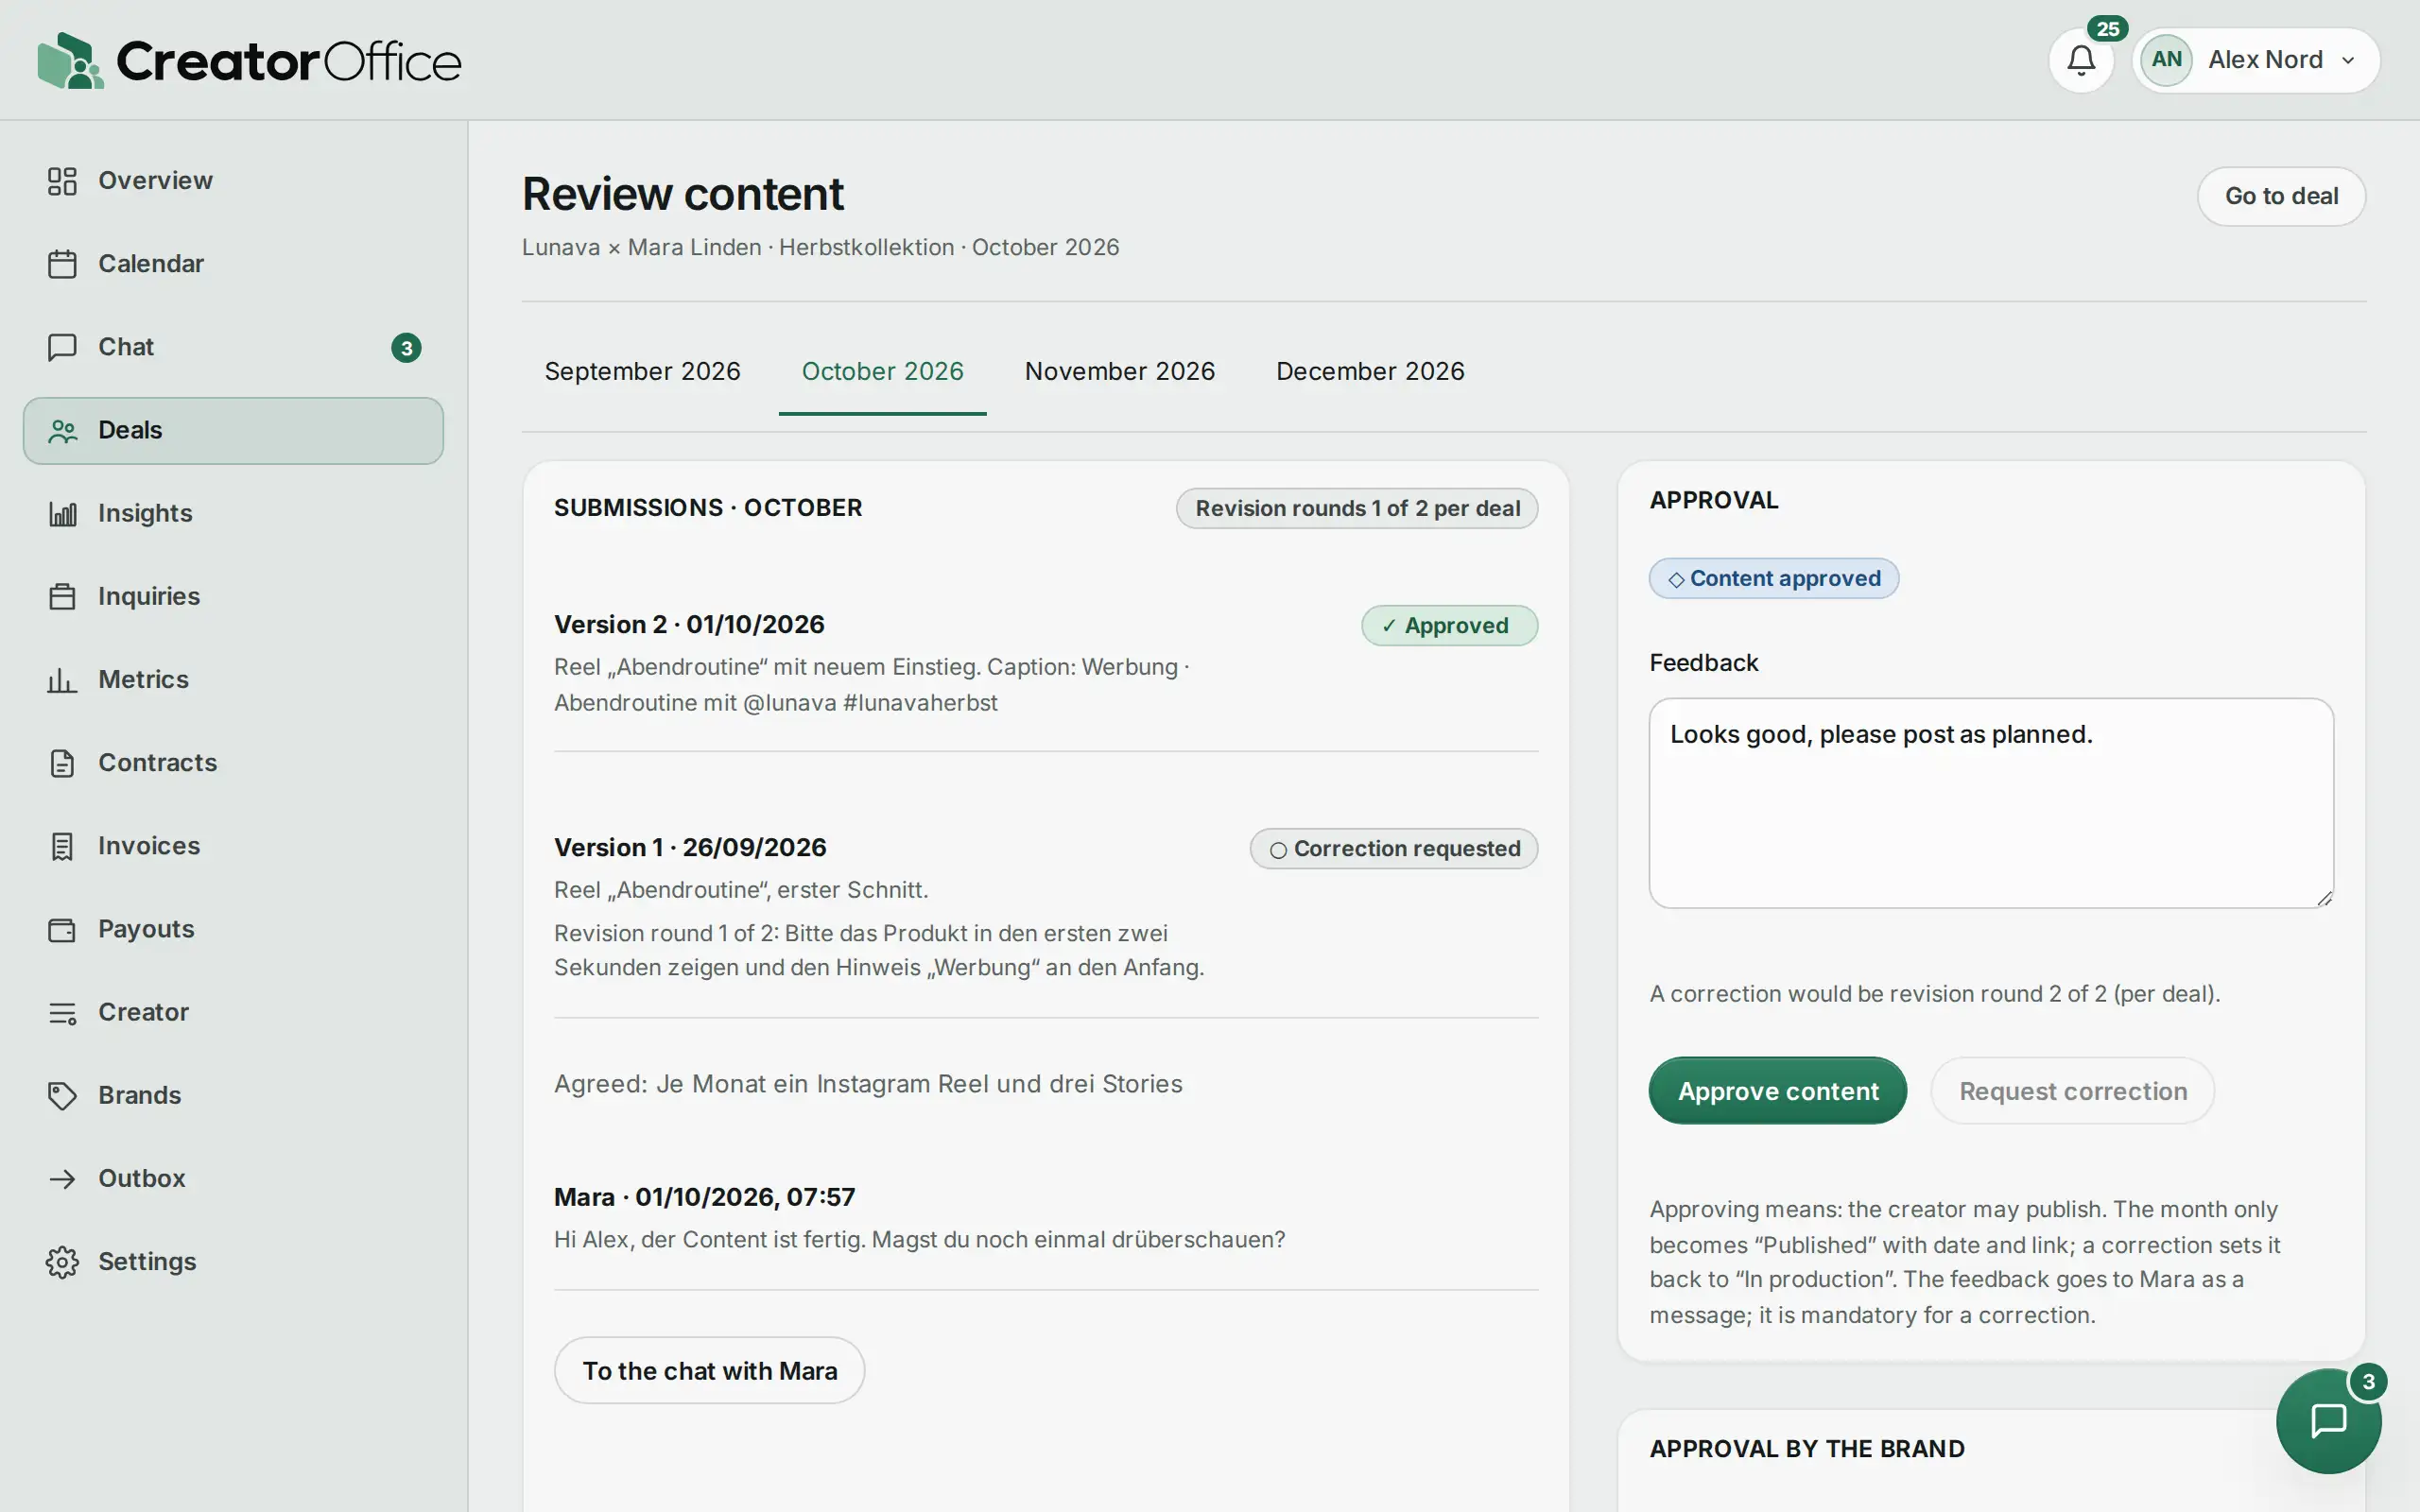Click the Go to deal button
Screen dimensions: 2420x1512
coord(2281,196)
